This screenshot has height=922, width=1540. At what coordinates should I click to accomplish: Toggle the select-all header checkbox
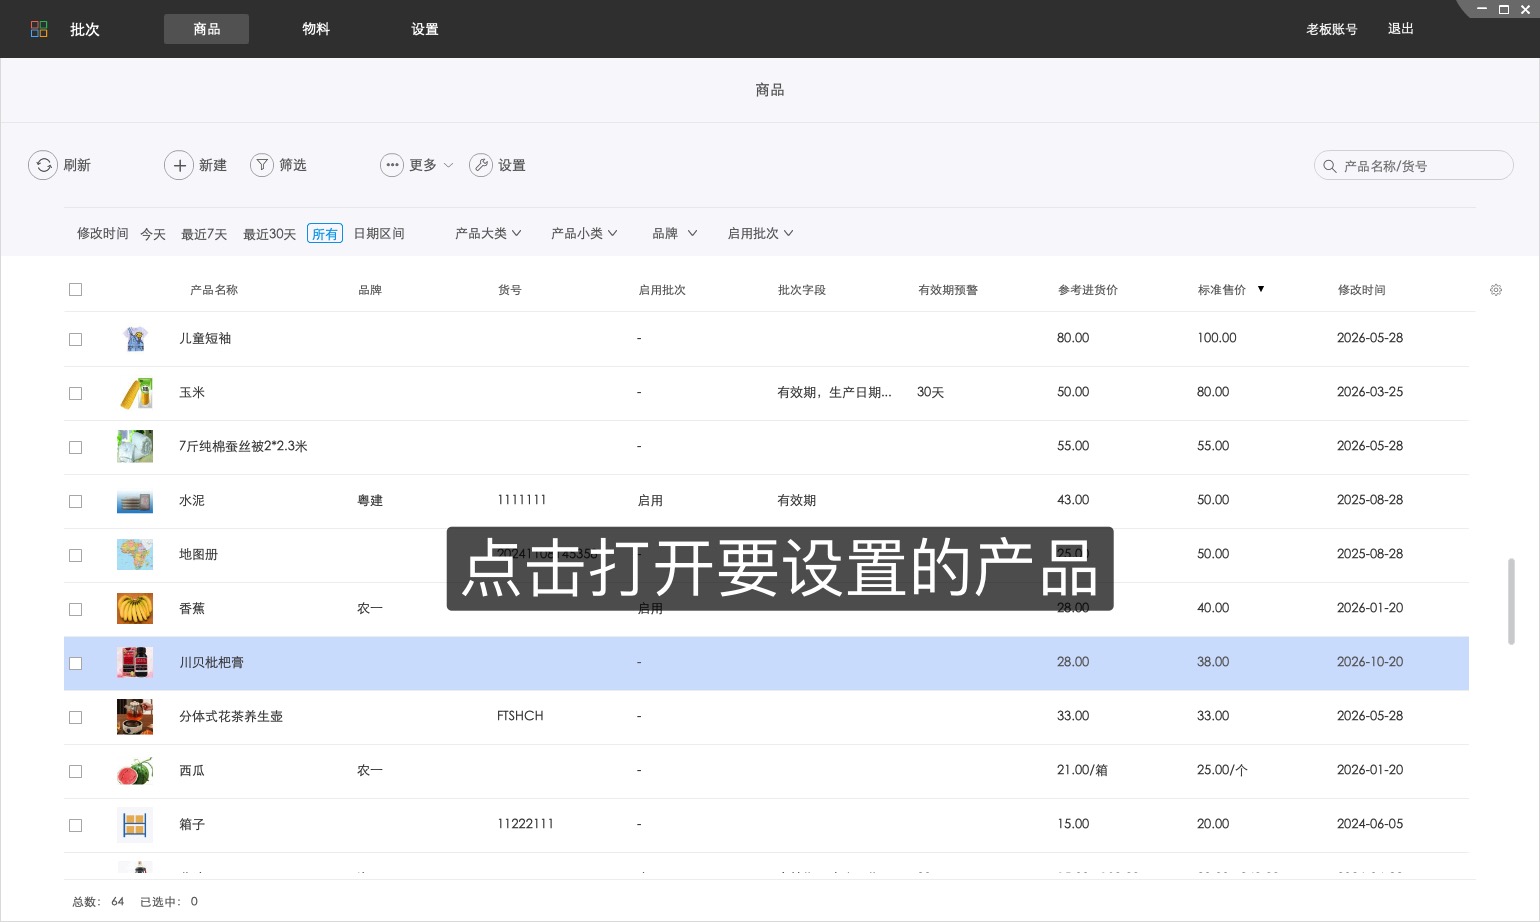pos(75,290)
